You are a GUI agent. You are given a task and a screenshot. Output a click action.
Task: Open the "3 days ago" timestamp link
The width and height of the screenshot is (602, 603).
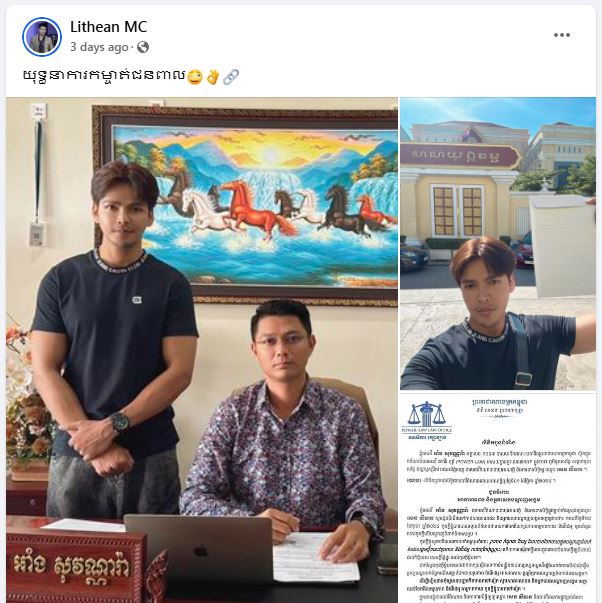99,47
